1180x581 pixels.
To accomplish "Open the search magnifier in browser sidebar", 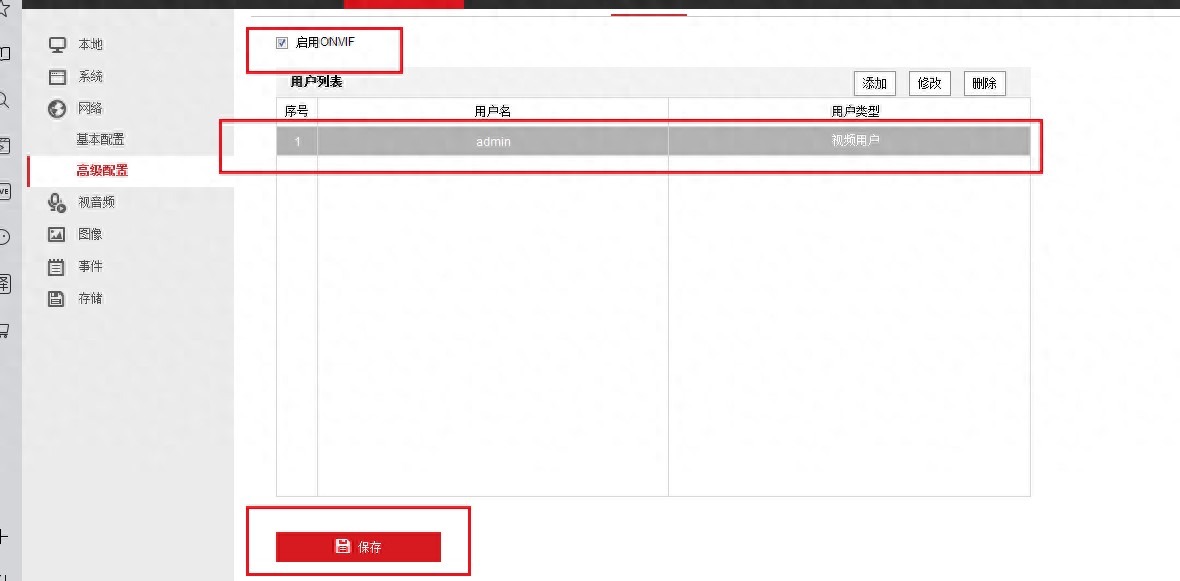I will pos(4,100).
